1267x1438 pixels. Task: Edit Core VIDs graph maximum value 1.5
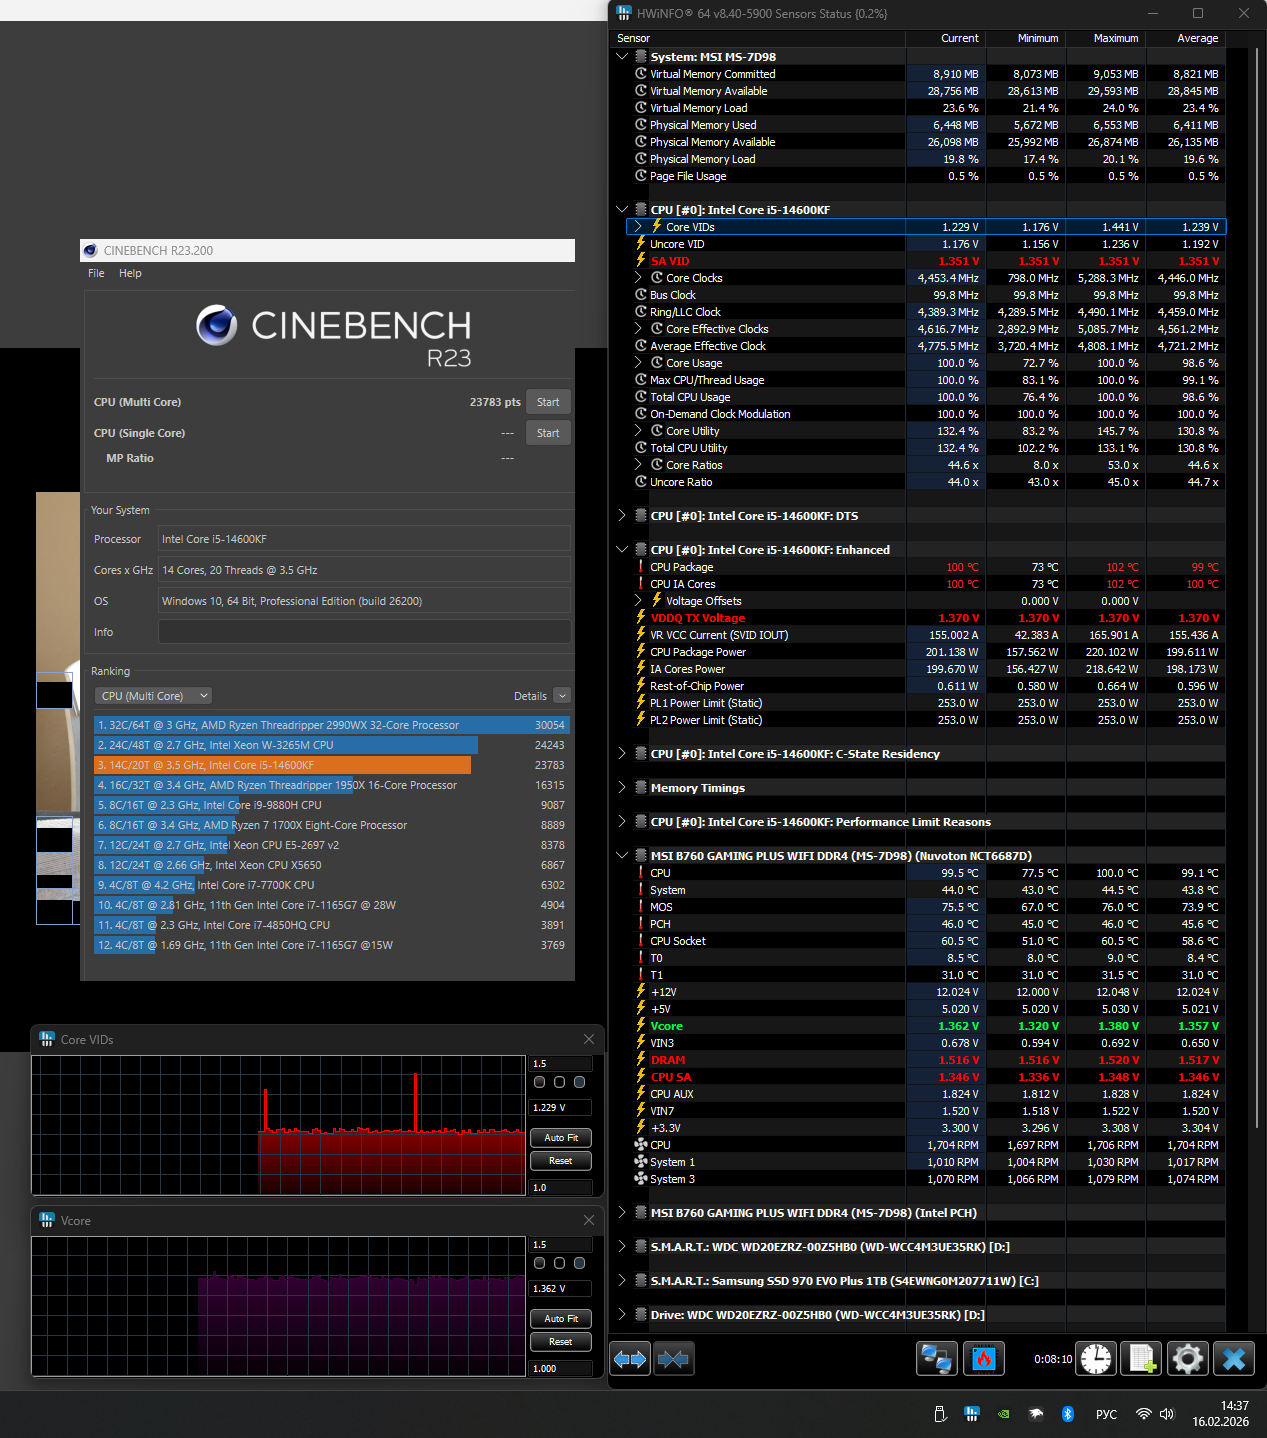[x=560, y=1064]
